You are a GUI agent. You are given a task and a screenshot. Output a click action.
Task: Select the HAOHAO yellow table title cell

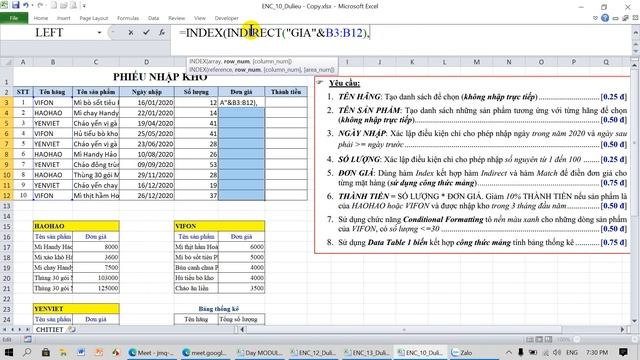pyautogui.click(x=76, y=226)
